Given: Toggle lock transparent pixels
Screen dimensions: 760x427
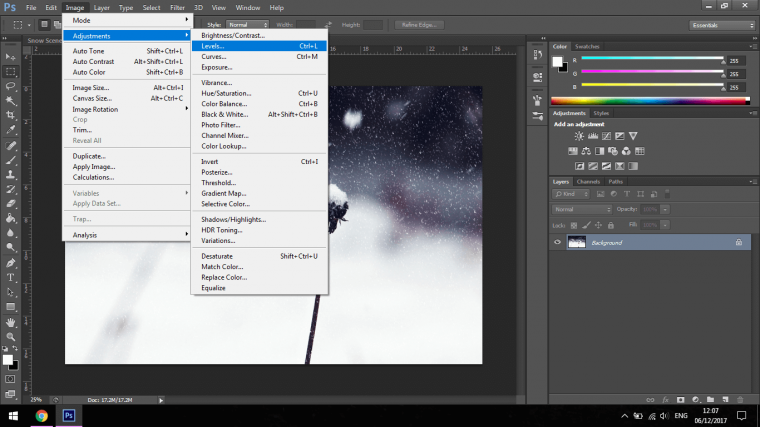Looking at the screenshot, I should [x=574, y=225].
